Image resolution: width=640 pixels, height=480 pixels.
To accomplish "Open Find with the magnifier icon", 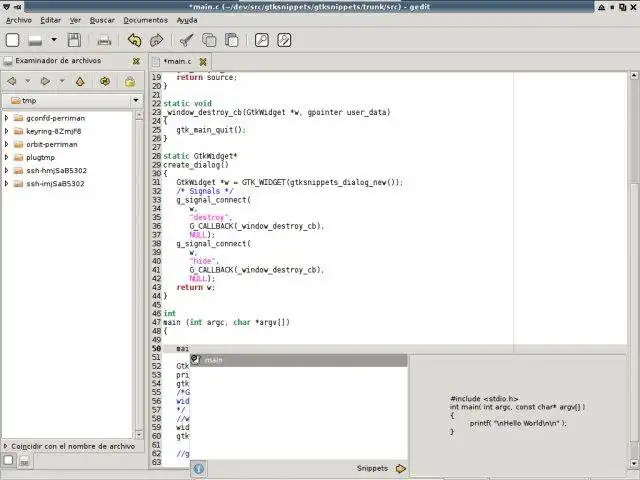I will (x=262, y=40).
